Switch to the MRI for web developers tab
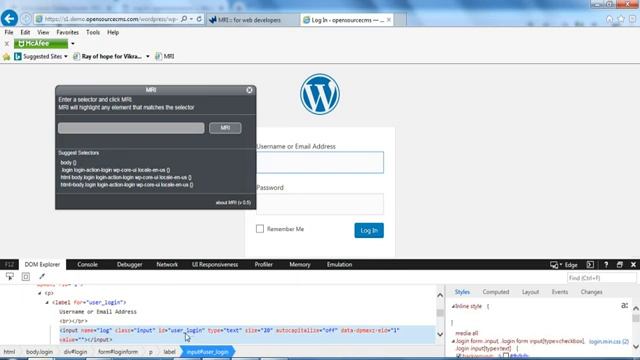Viewport: 640px width, 360px height. (x=253, y=20)
